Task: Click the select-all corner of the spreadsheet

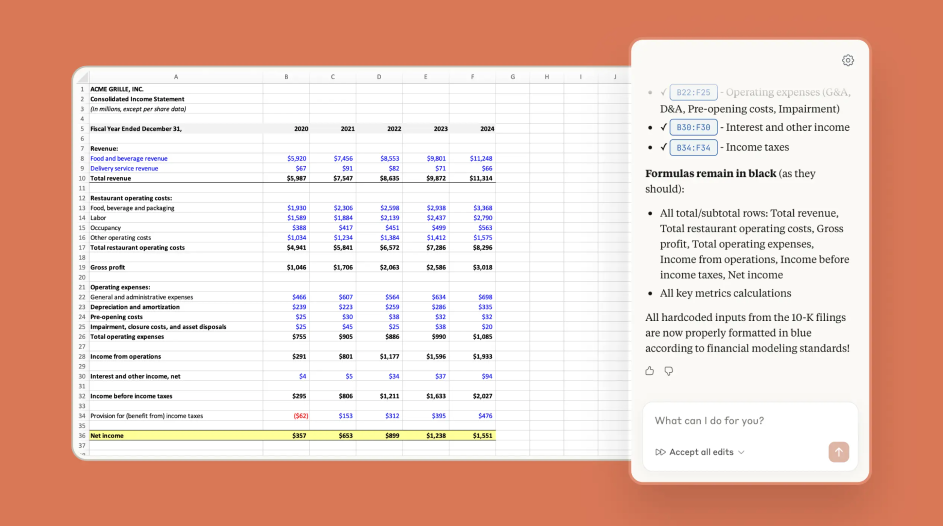Action: [x=81, y=77]
